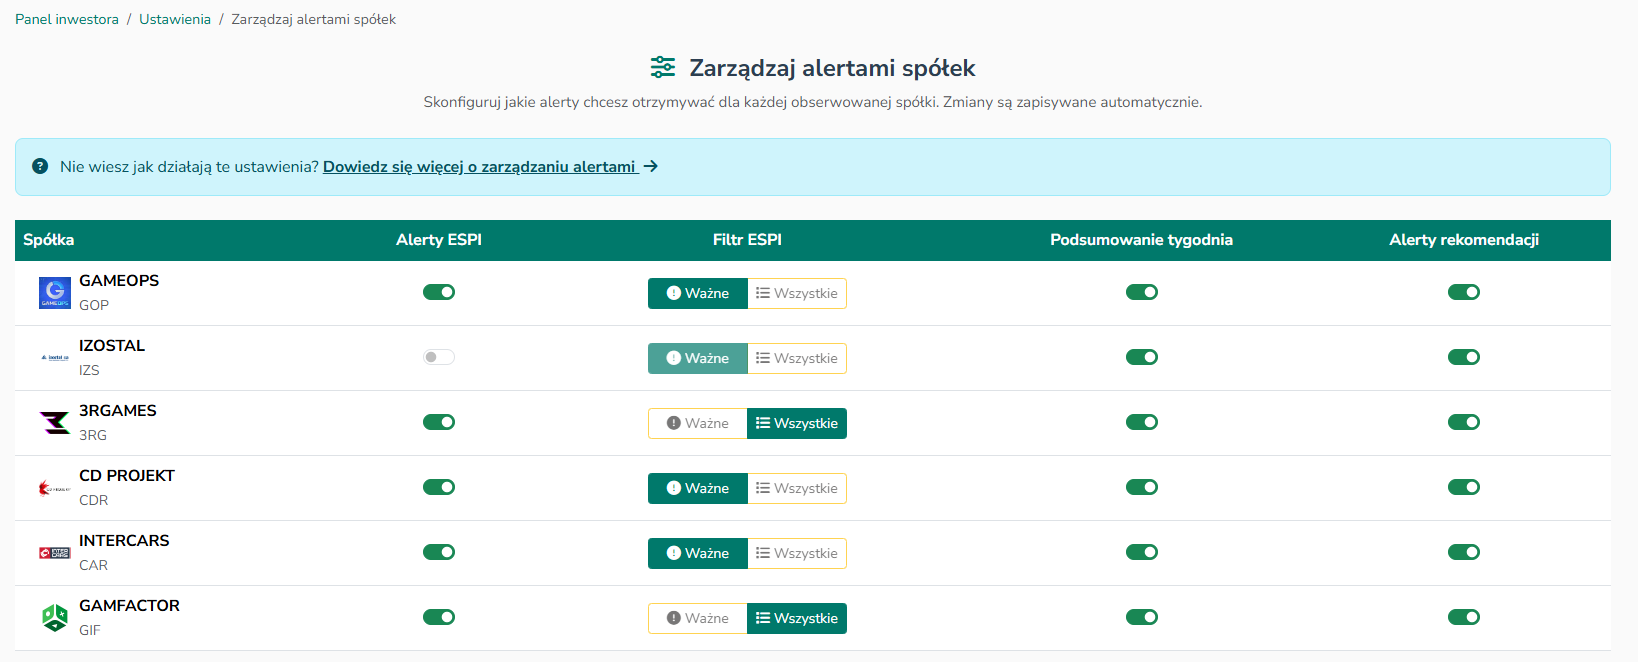
Task: Click the arrow icon after alert help link
Action: (651, 166)
